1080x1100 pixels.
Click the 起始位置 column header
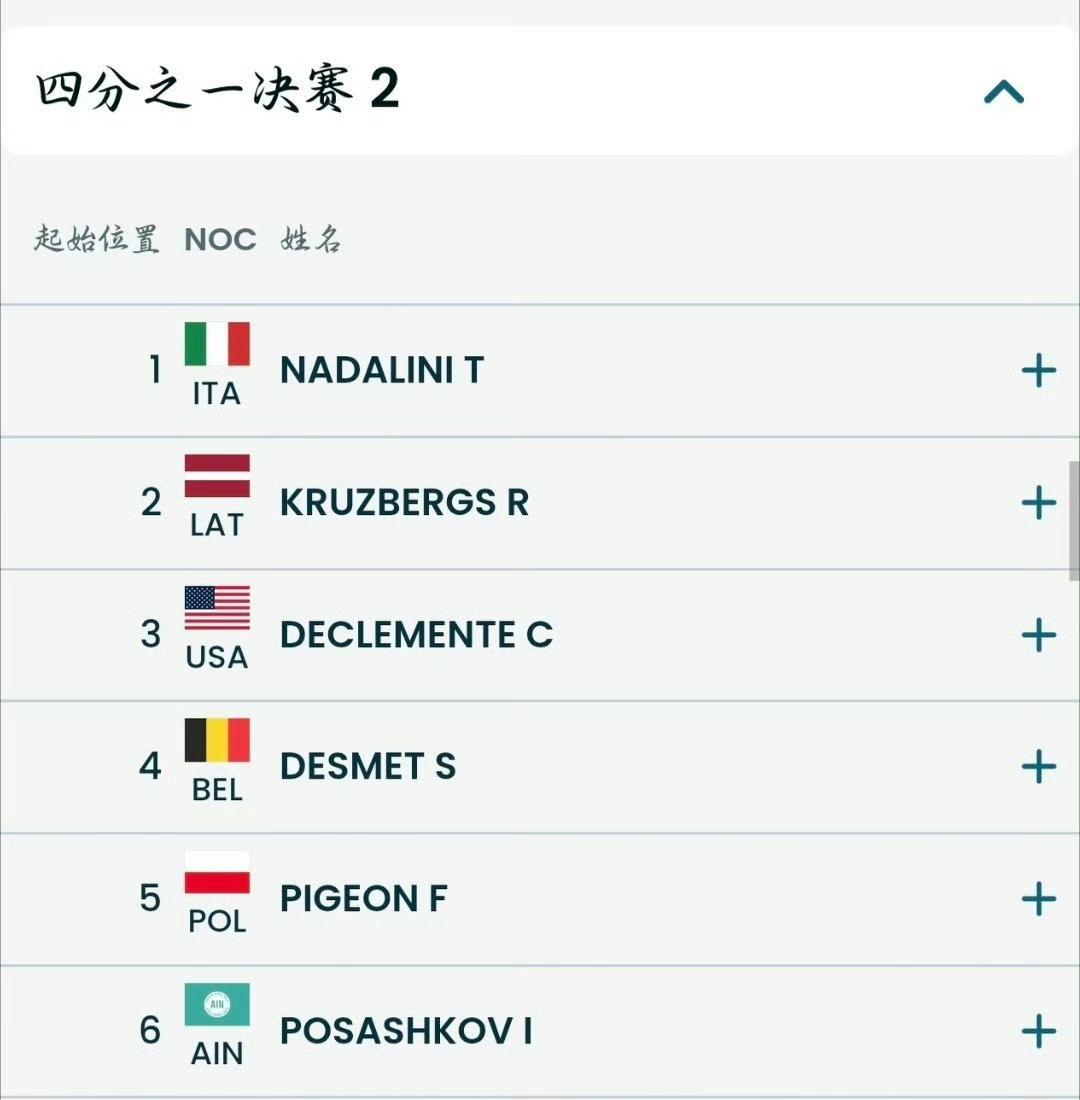click(x=97, y=239)
